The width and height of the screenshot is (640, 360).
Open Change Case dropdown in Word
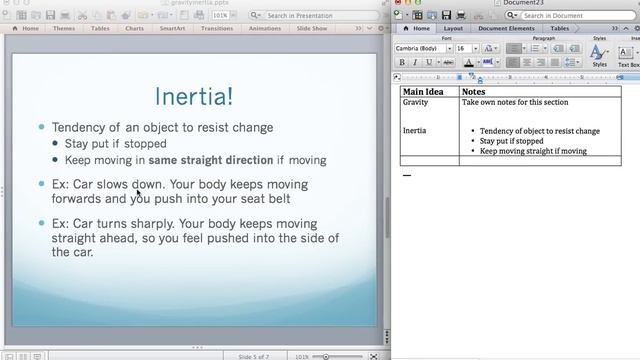[x=490, y=49]
